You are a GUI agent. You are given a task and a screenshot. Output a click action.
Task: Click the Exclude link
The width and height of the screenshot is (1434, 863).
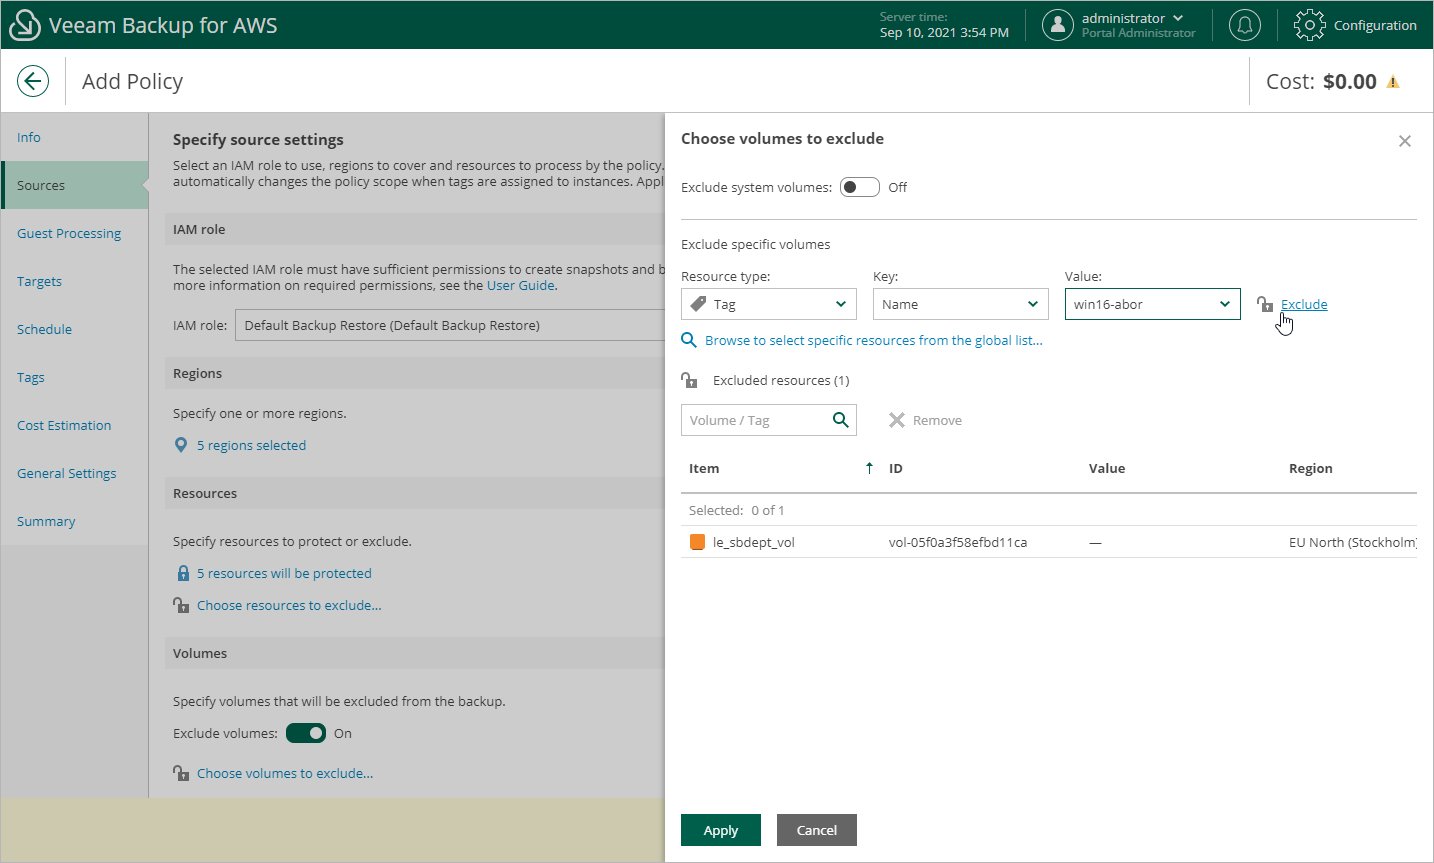(1304, 304)
